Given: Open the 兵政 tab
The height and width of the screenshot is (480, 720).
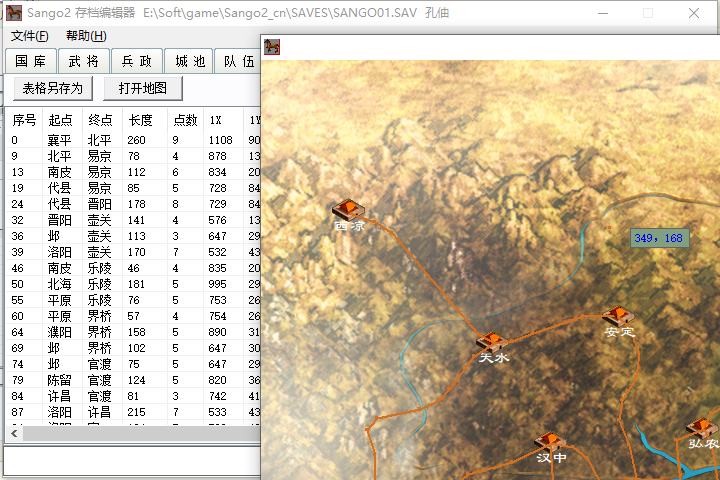Looking at the screenshot, I should (x=135, y=62).
